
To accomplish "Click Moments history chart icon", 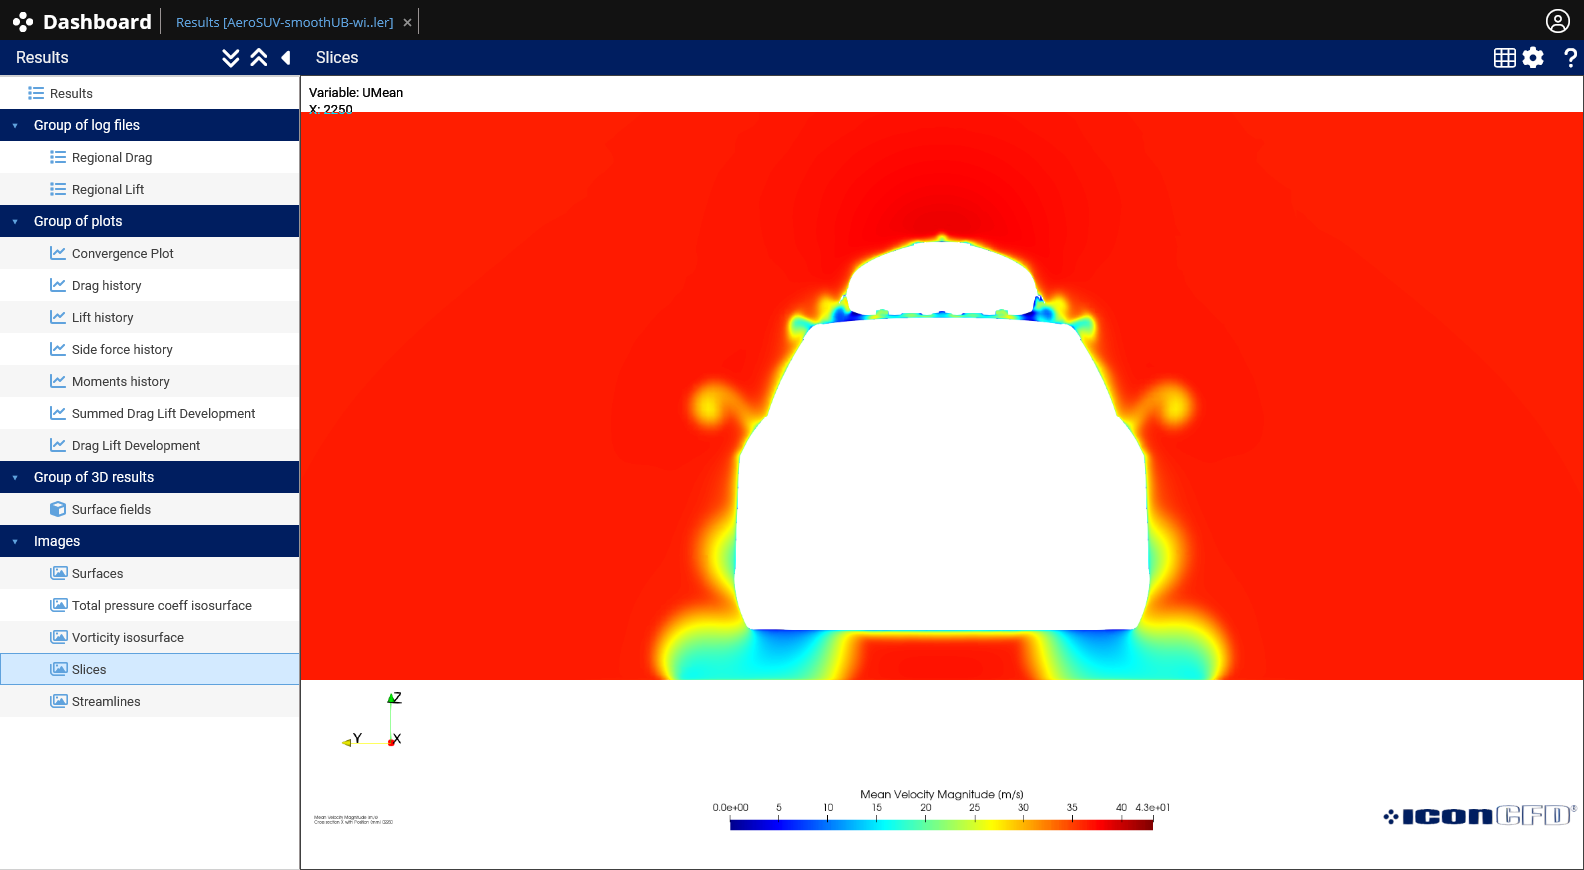I will 58,381.
